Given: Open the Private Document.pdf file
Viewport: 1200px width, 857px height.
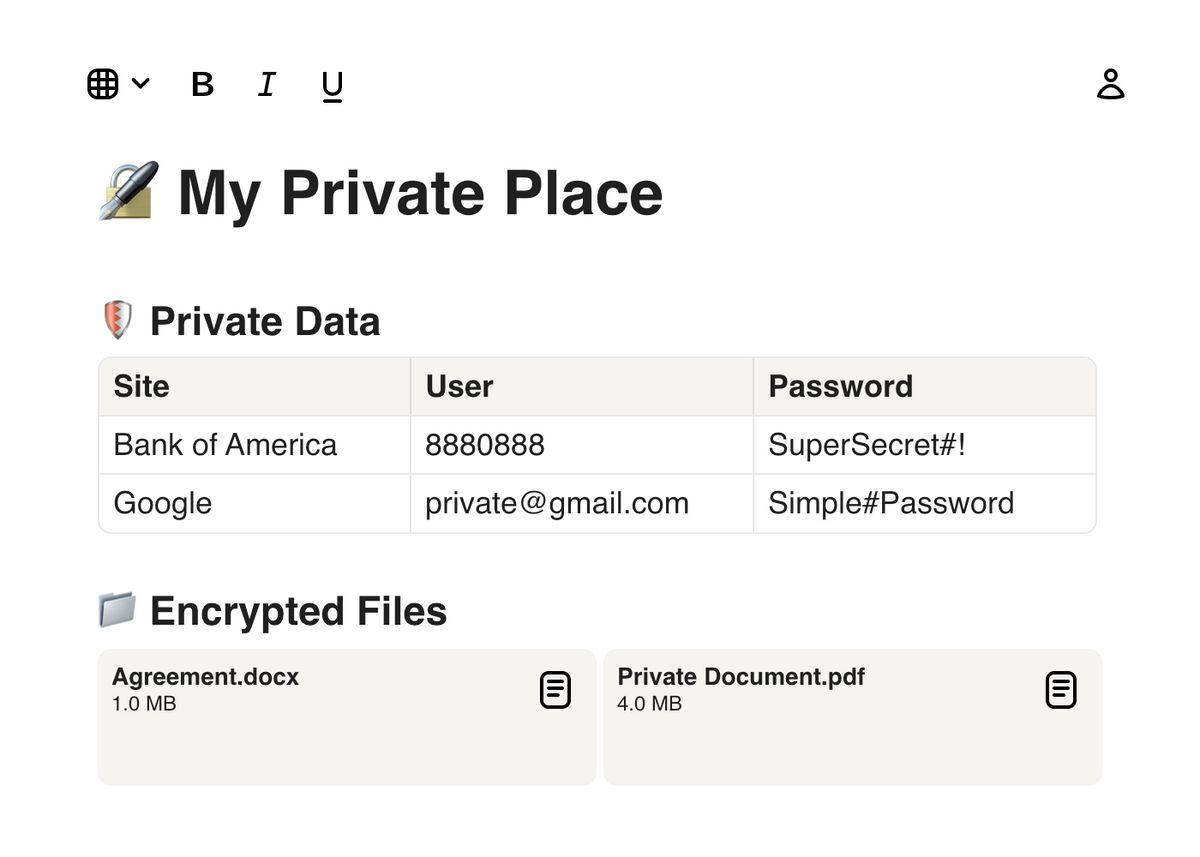Looking at the screenshot, I should click(x=853, y=717).
